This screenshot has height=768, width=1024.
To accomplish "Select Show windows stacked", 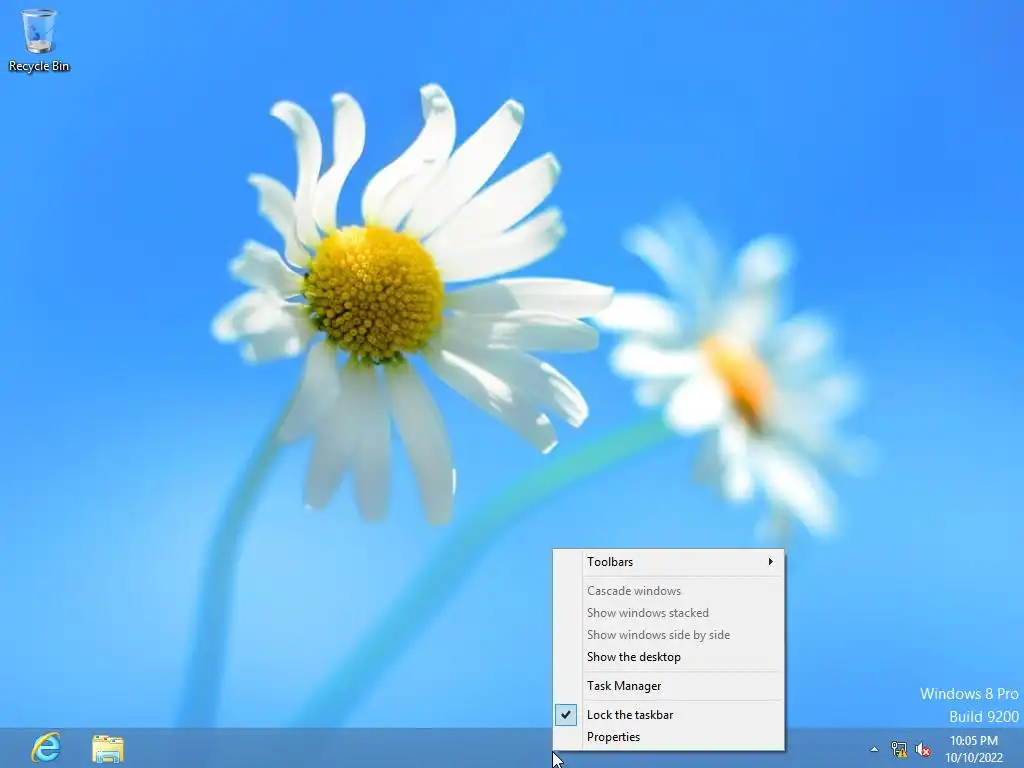I will pyautogui.click(x=669, y=613).
